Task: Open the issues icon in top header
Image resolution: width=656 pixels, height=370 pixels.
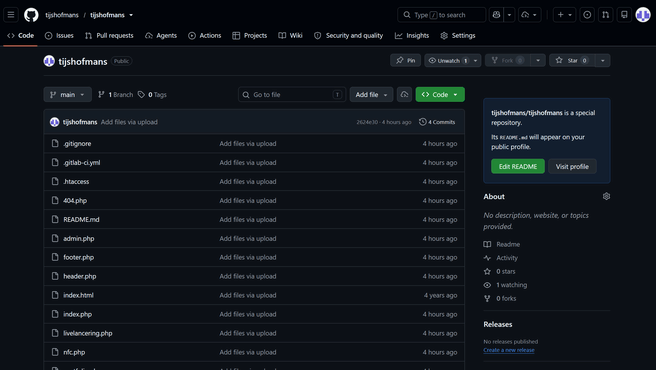Action: coord(587,15)
